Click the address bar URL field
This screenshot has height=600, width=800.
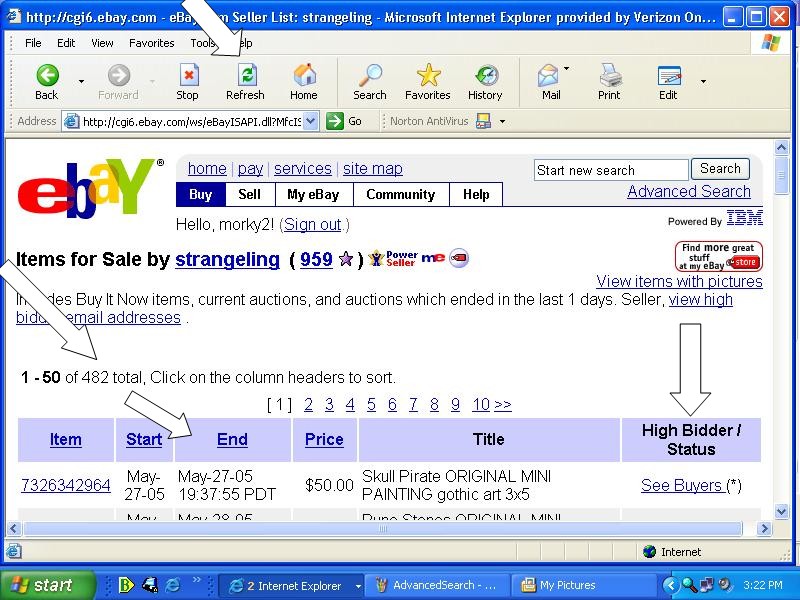tap(192, 121)
